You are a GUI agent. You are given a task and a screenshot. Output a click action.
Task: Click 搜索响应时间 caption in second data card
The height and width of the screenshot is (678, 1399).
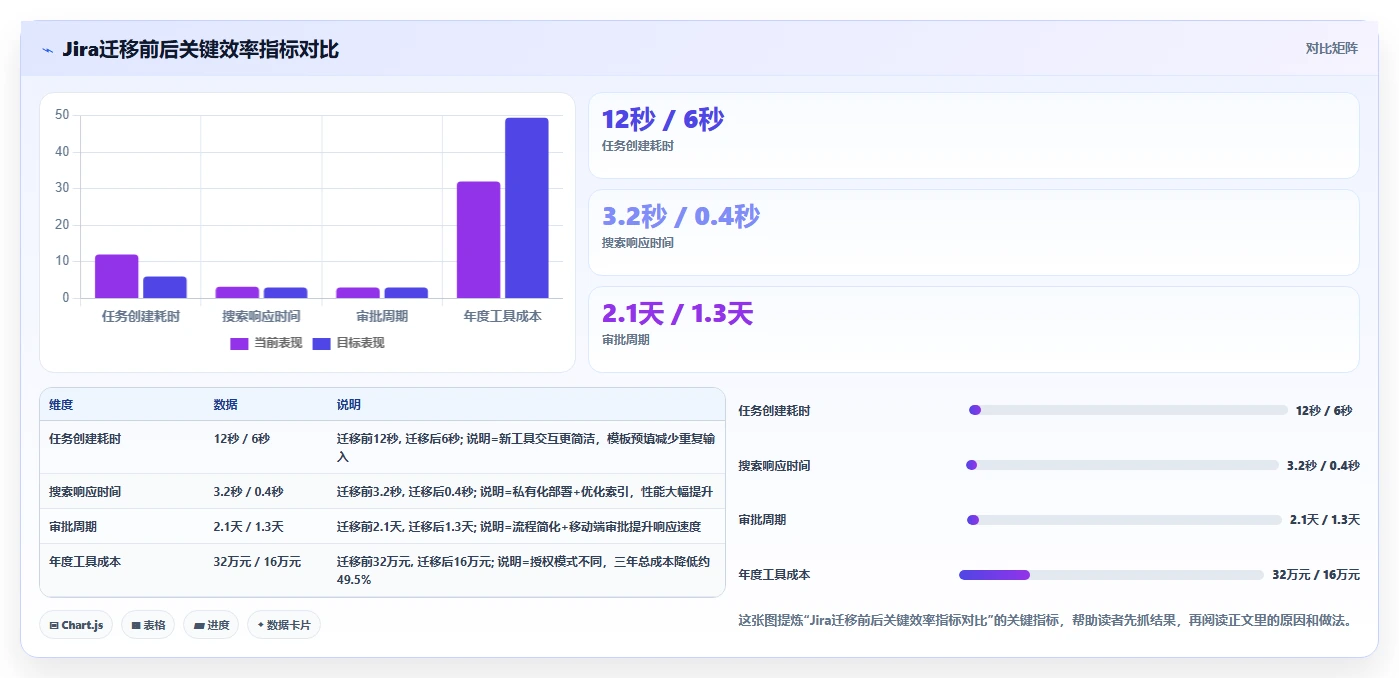[x=638, y=243]
